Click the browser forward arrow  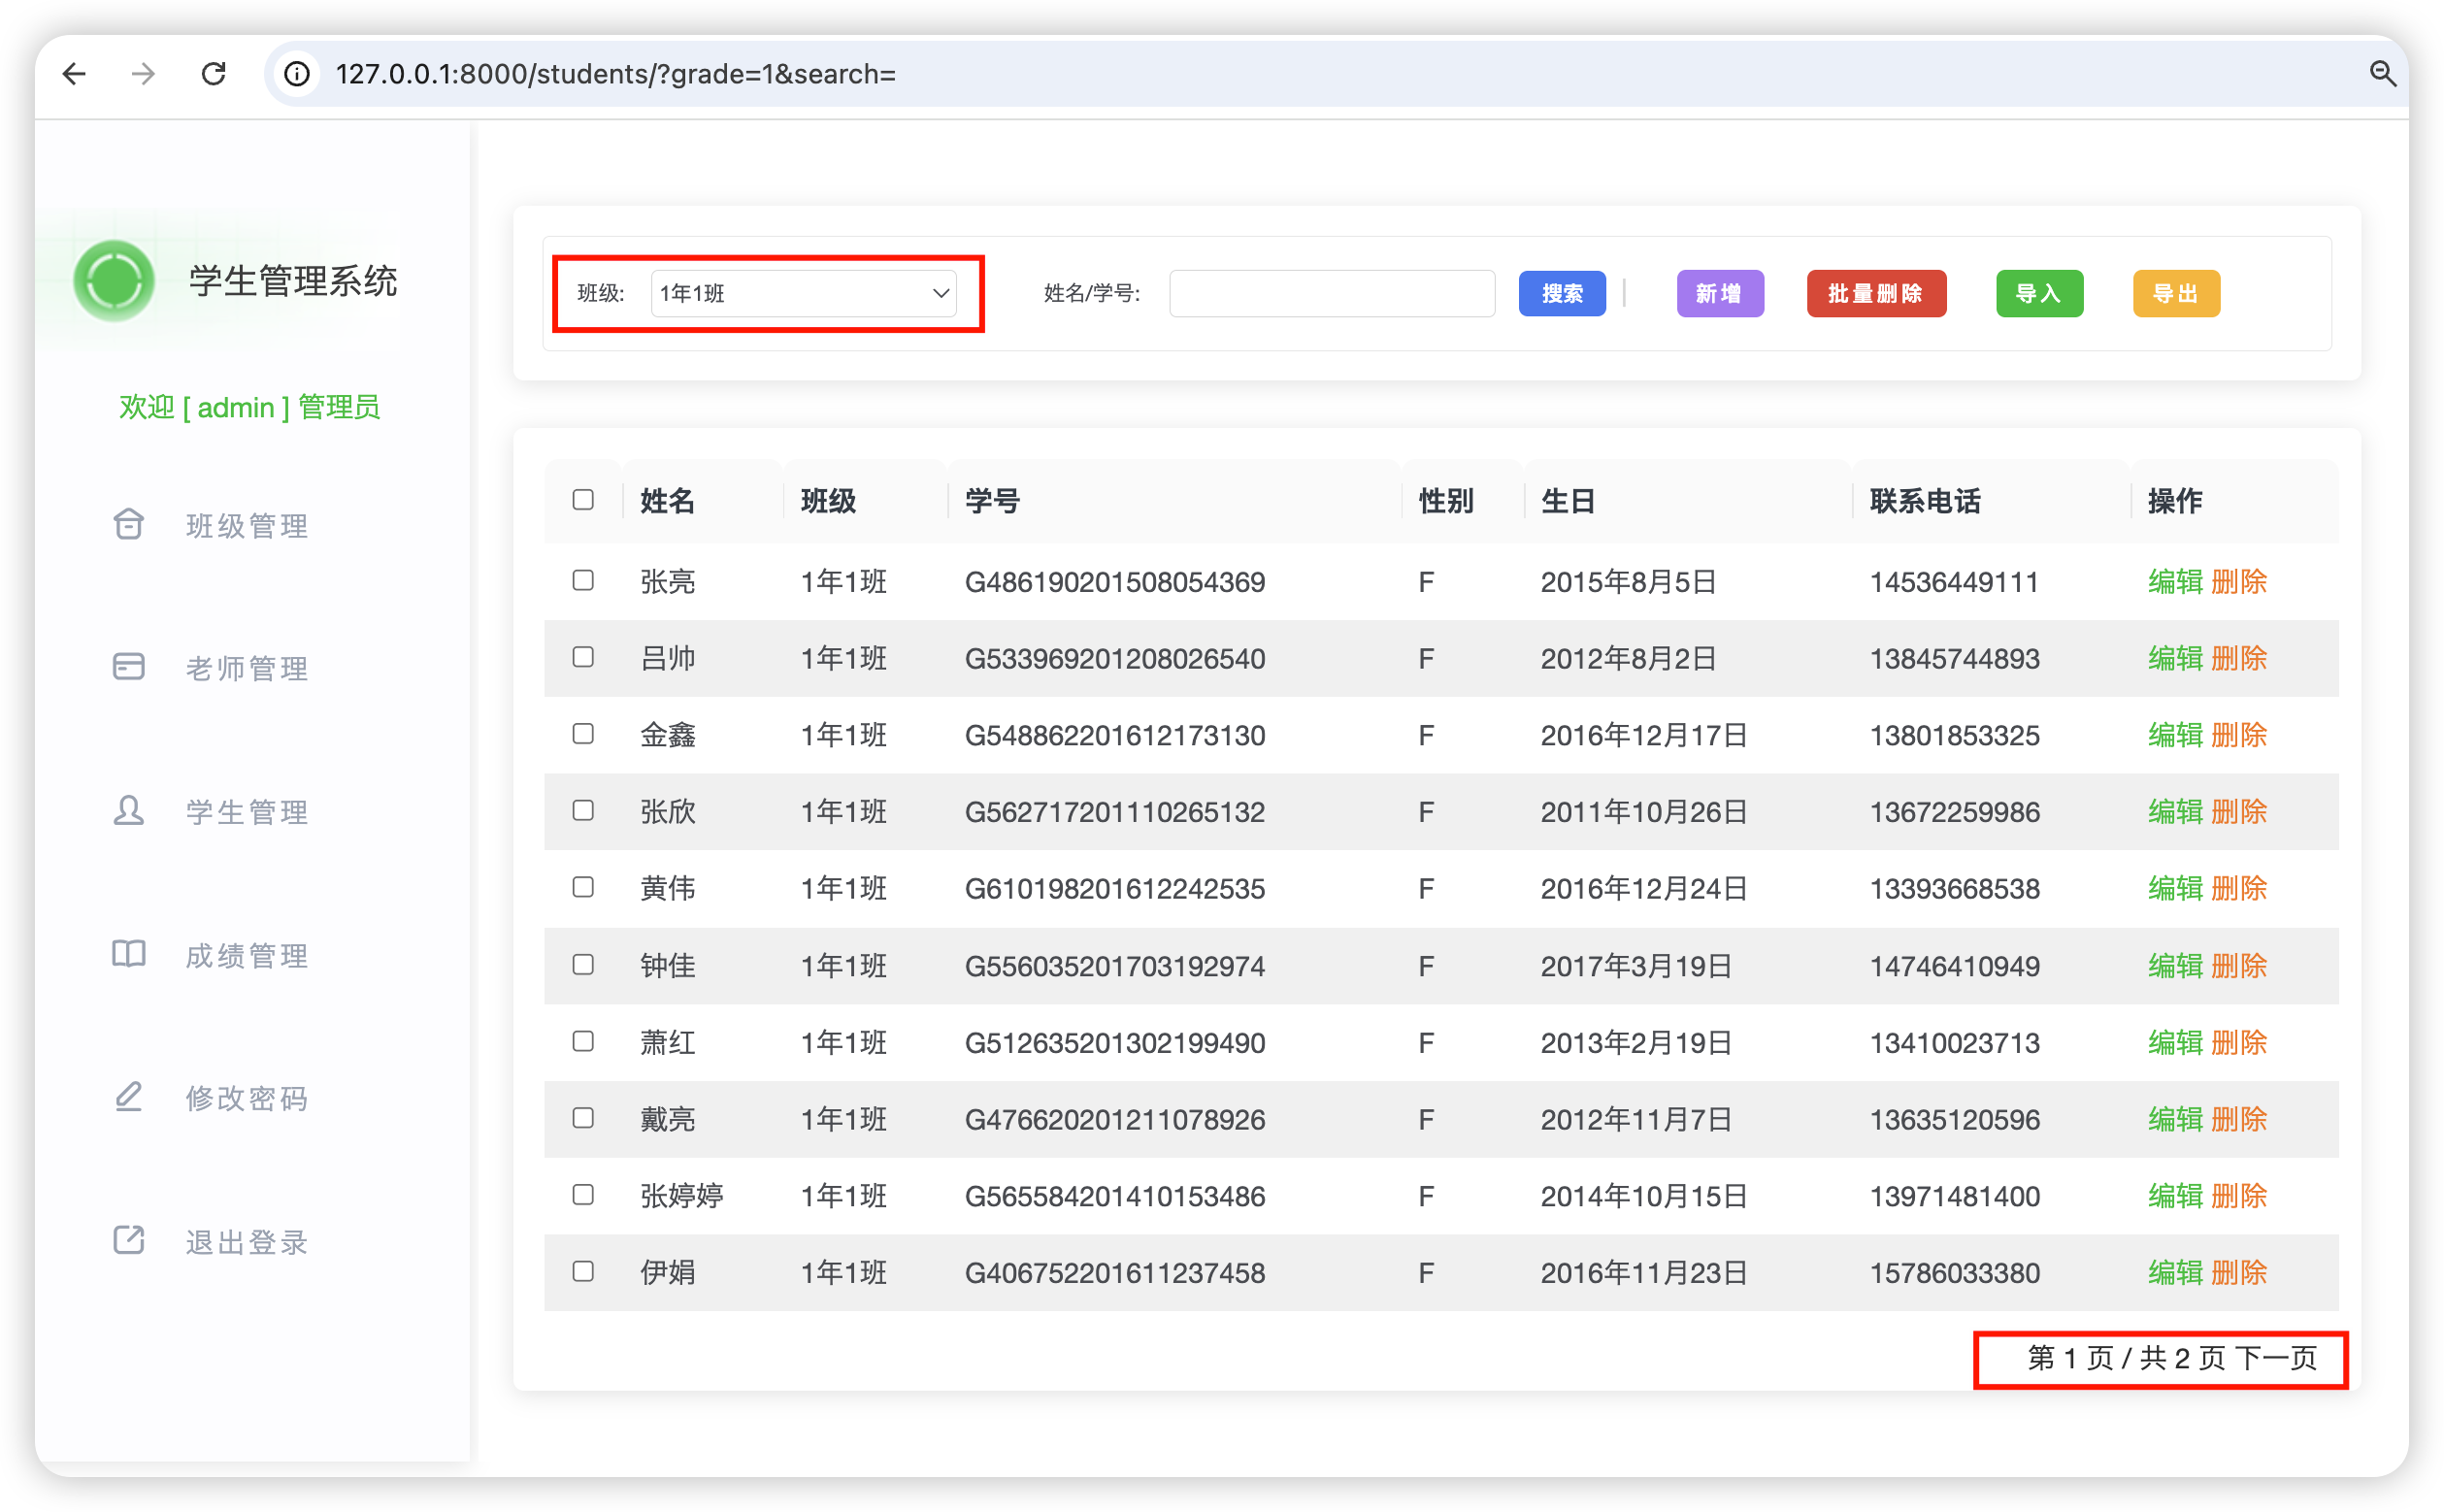tap(143, 73)
